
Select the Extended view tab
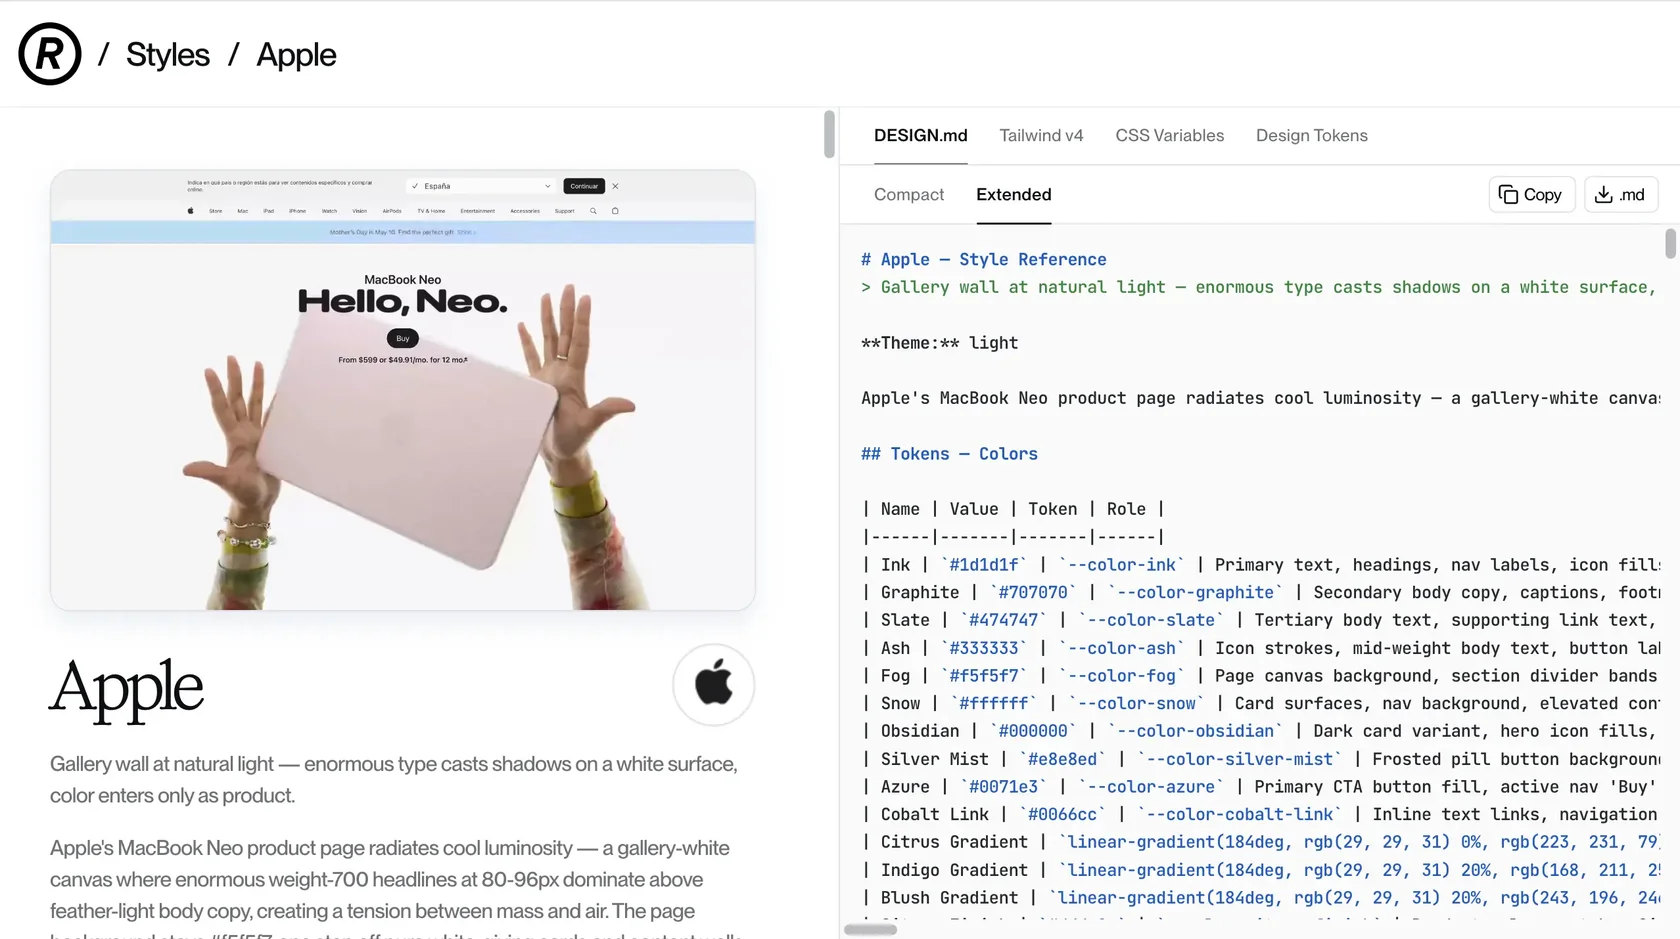coord(1014,195)
